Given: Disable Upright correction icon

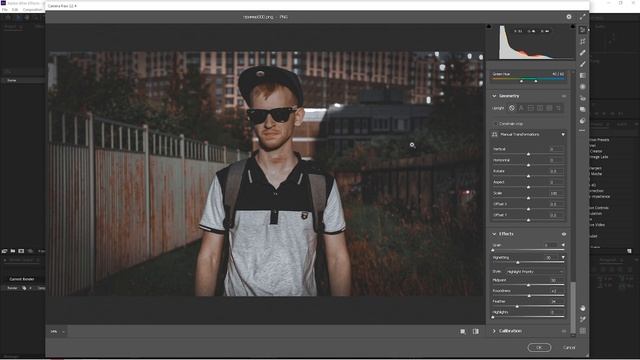Looking at the screenshot, I should [512, 108].
